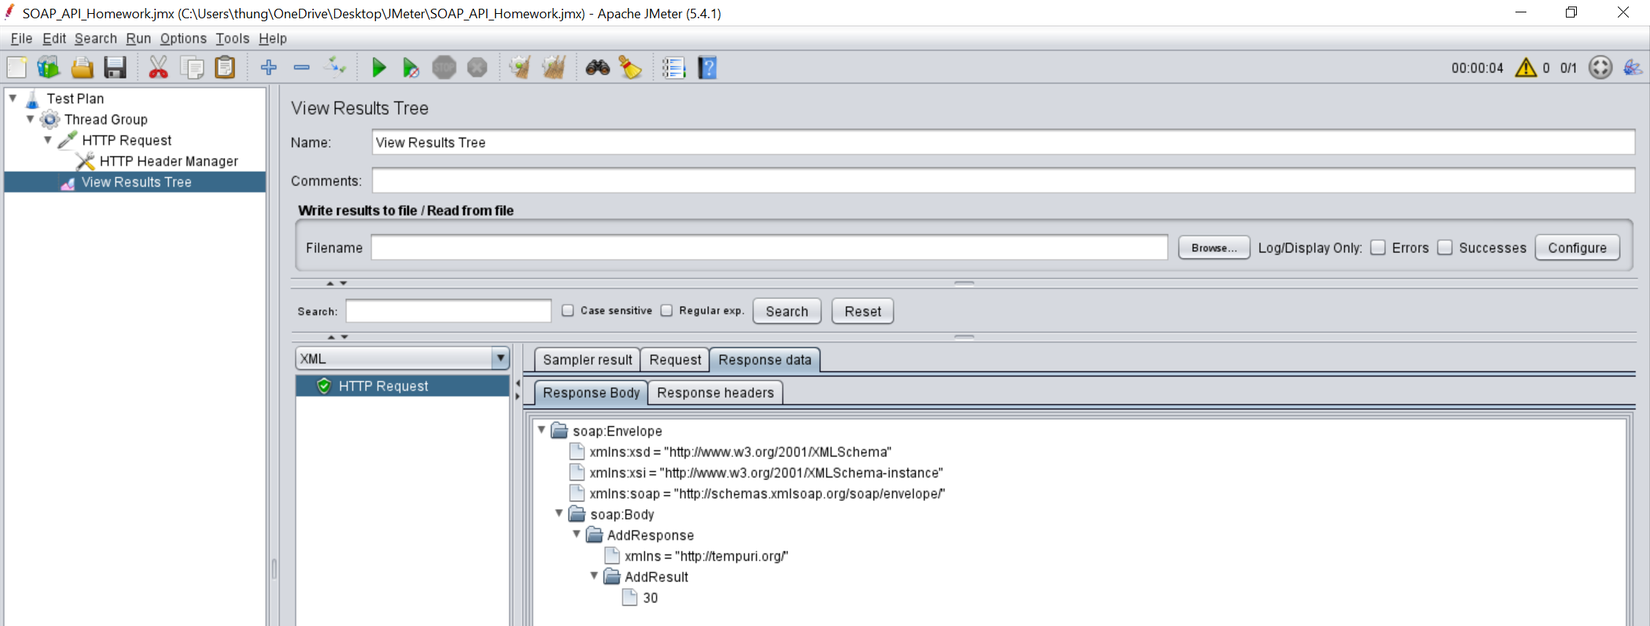The height and width of the screenshot is (626, 1650).
Task: Collapse the soap:Body node
Action: point(559,513)
